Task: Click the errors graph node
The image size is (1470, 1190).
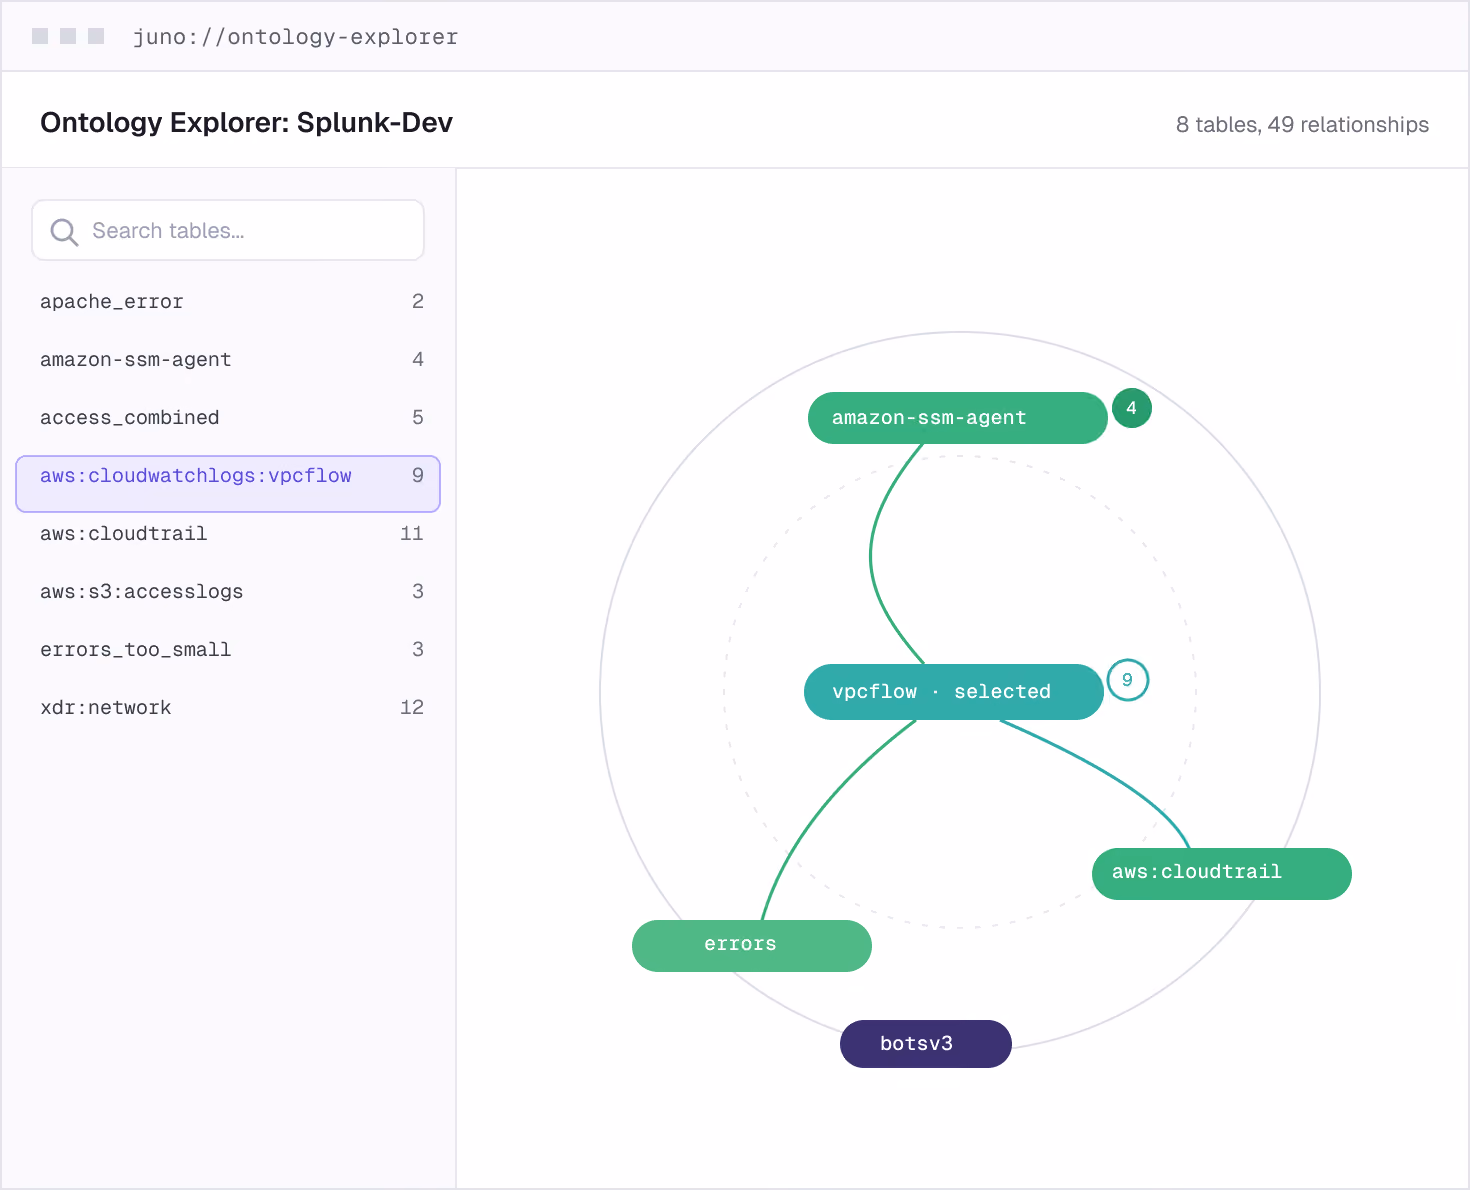Action: (752, 946)
